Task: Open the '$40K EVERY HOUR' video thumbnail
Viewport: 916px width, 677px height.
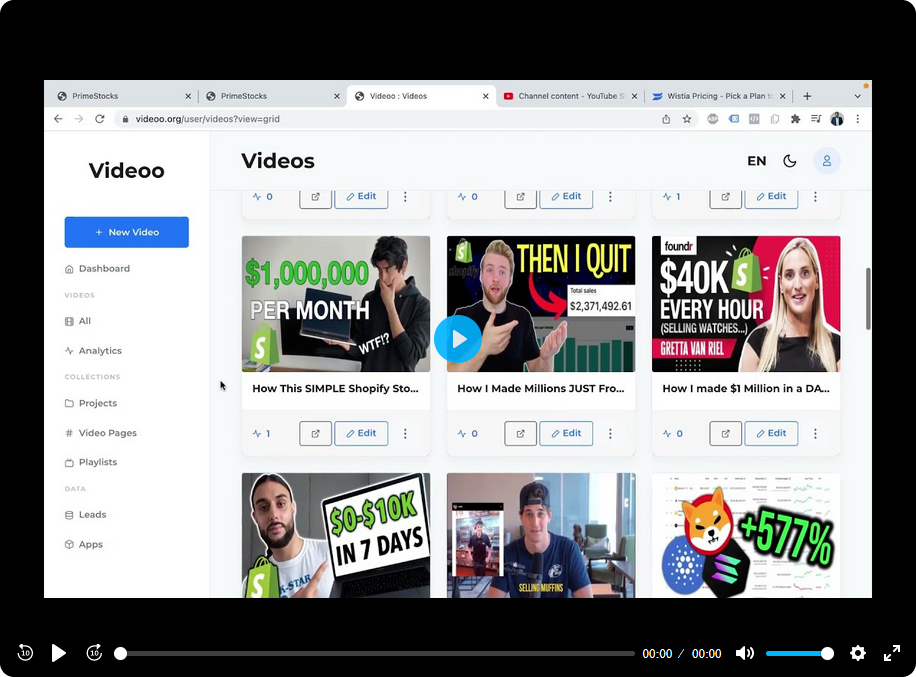Action: (746, 304)
